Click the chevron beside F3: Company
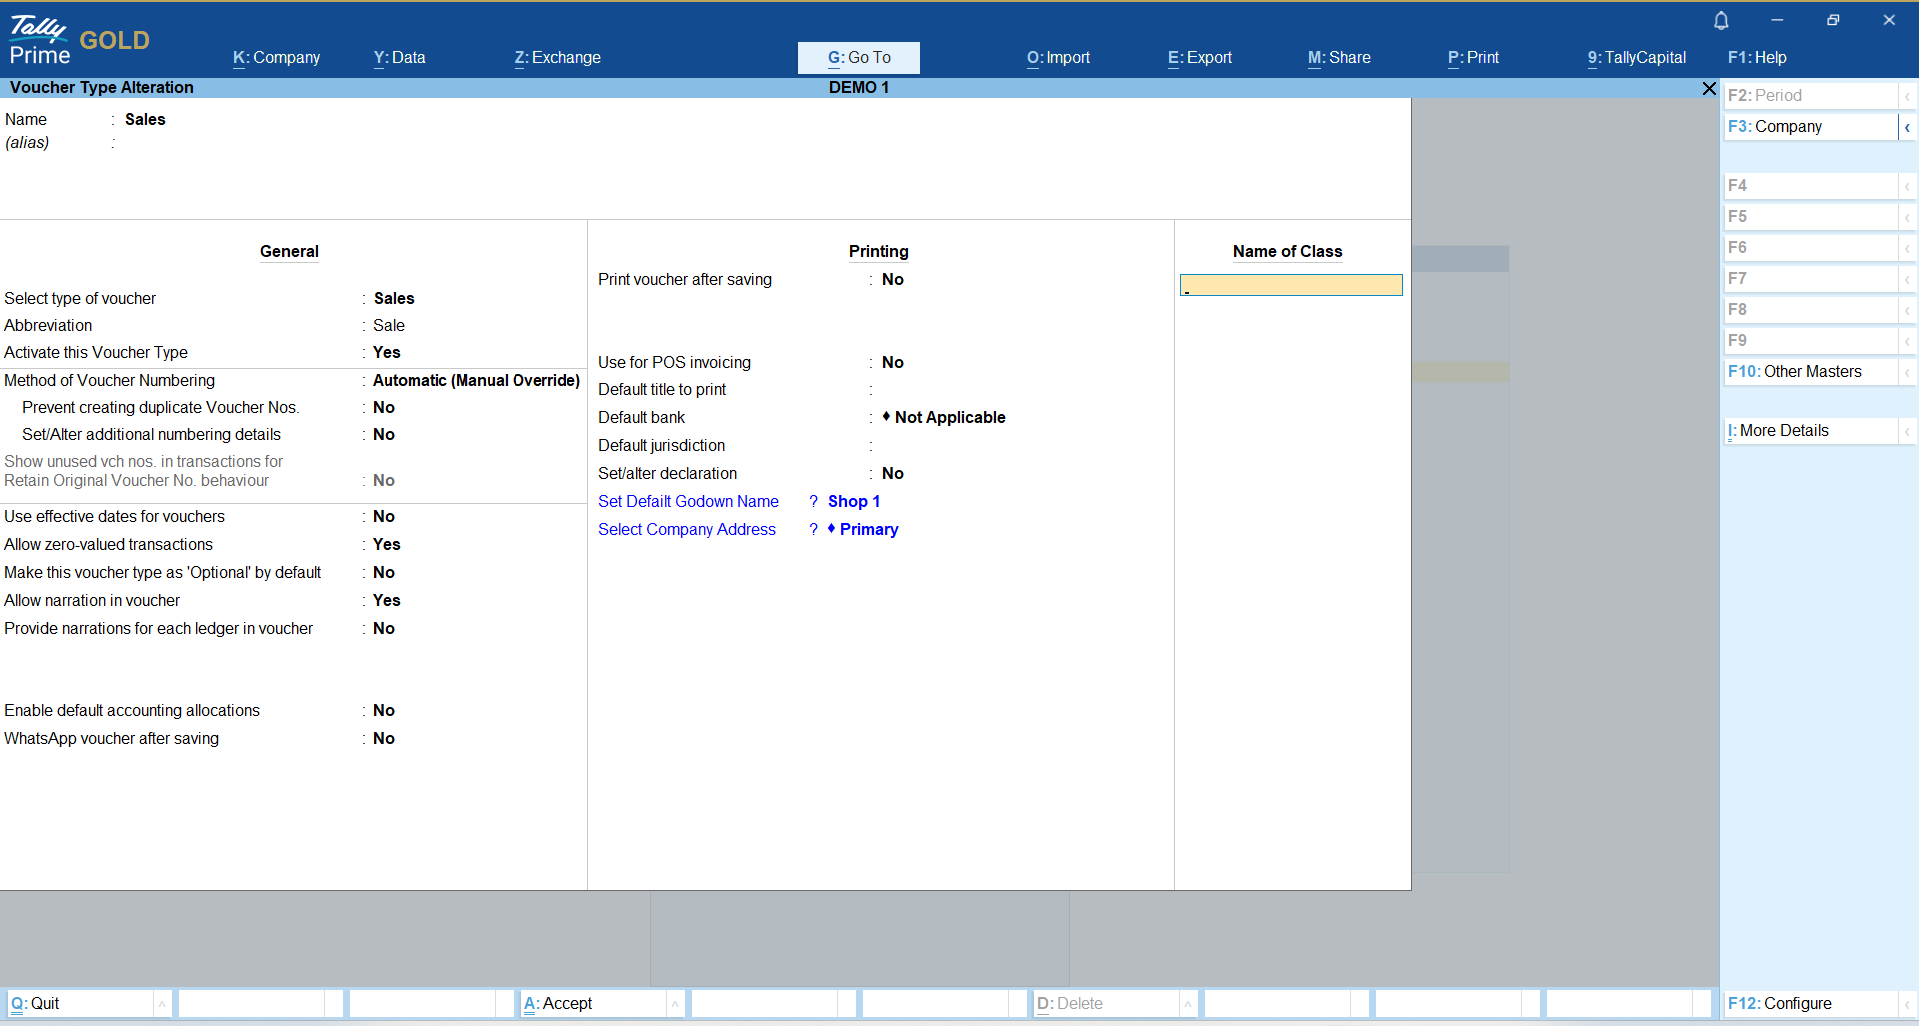The height and width of the screenshot is (1026, 1919). click(x=1907, y=127)
